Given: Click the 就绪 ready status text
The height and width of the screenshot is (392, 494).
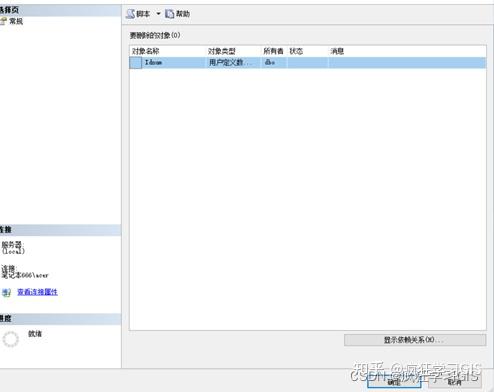Looking at the screenshot, I should coord(35,334).
